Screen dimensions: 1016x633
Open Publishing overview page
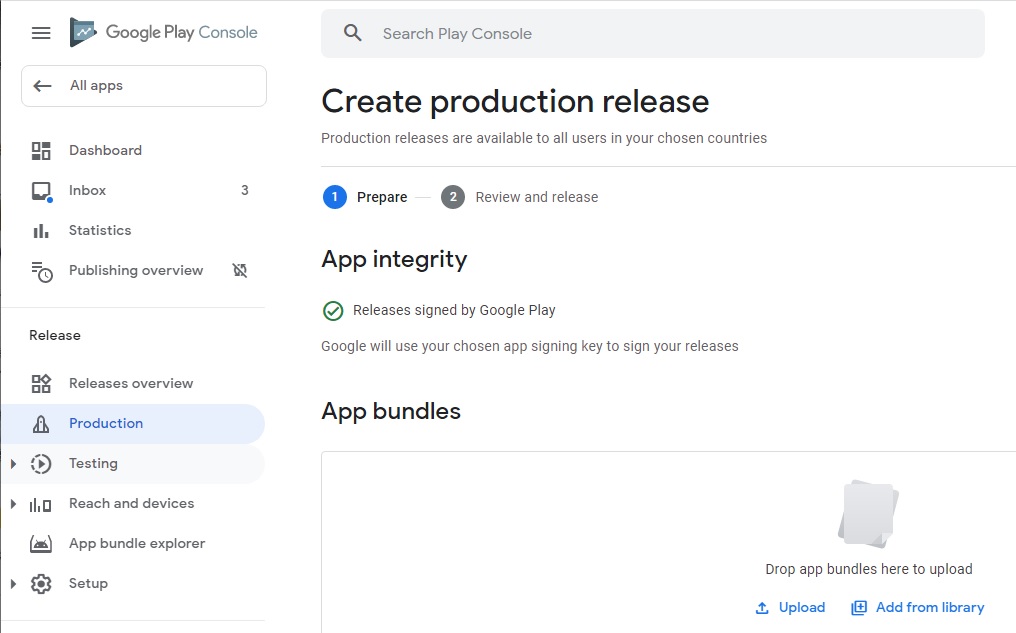(x=135, y=271)
